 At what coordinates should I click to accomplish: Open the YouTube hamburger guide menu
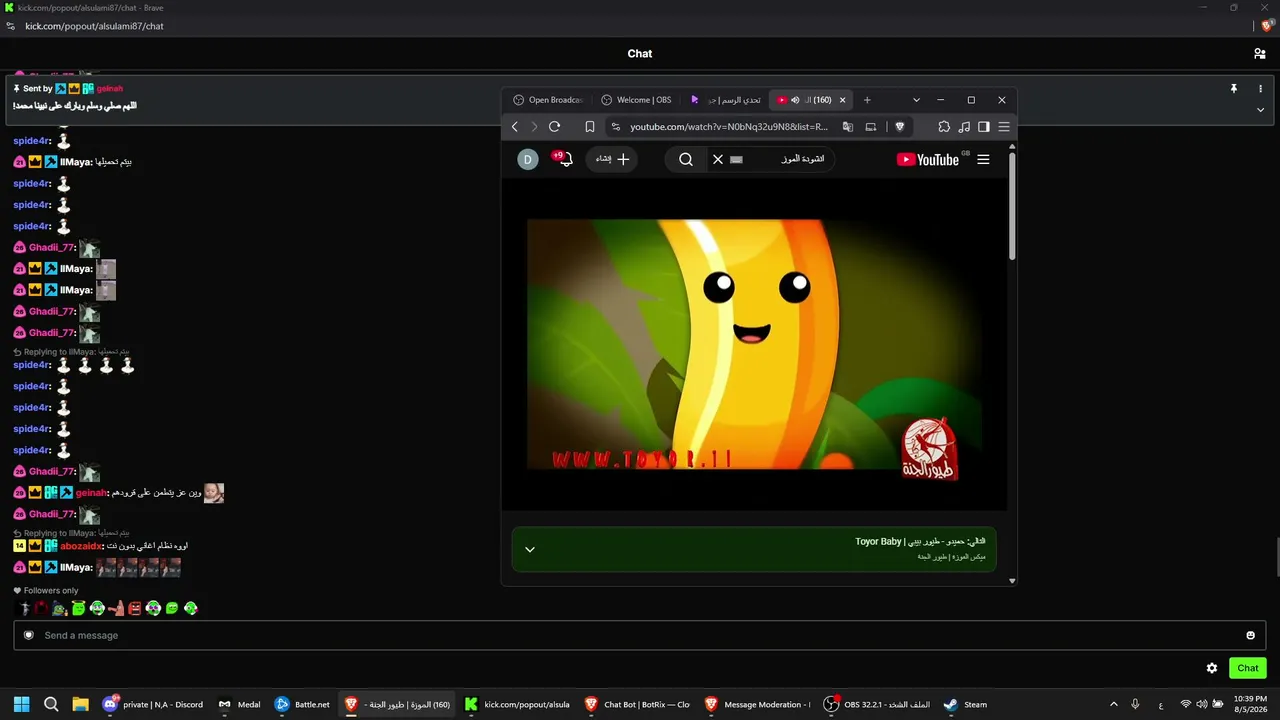point(983,159)
